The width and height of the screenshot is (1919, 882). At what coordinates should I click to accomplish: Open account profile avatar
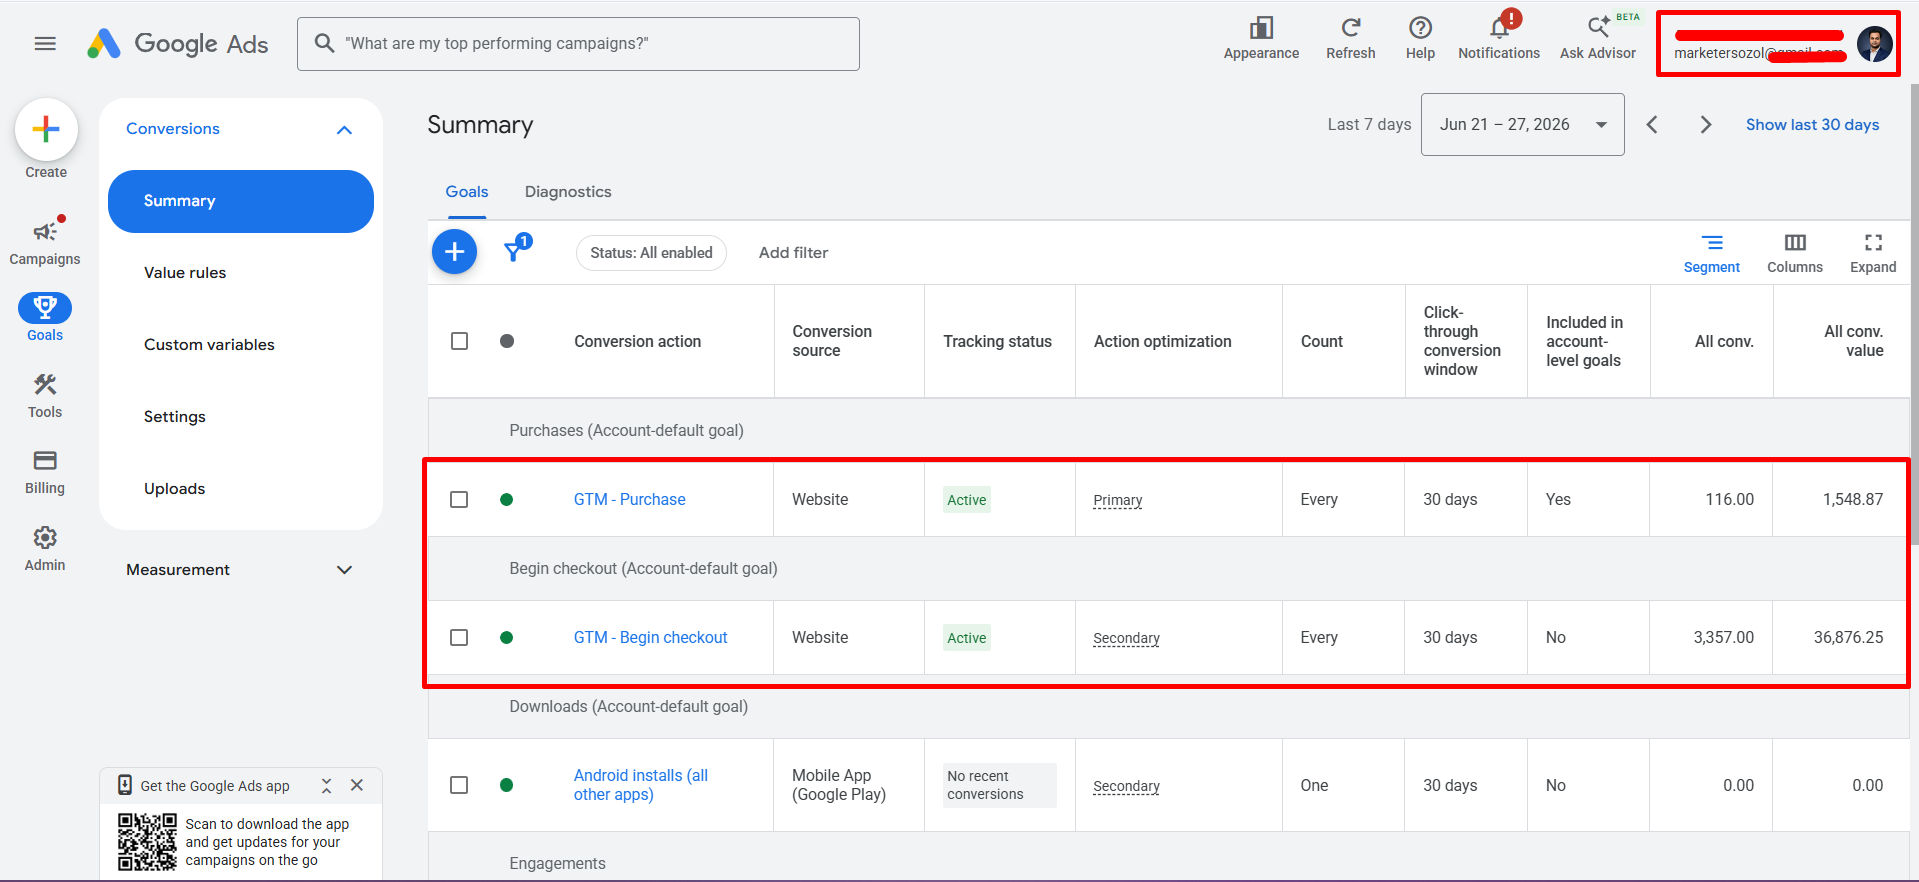click(x=1874, y=44)
